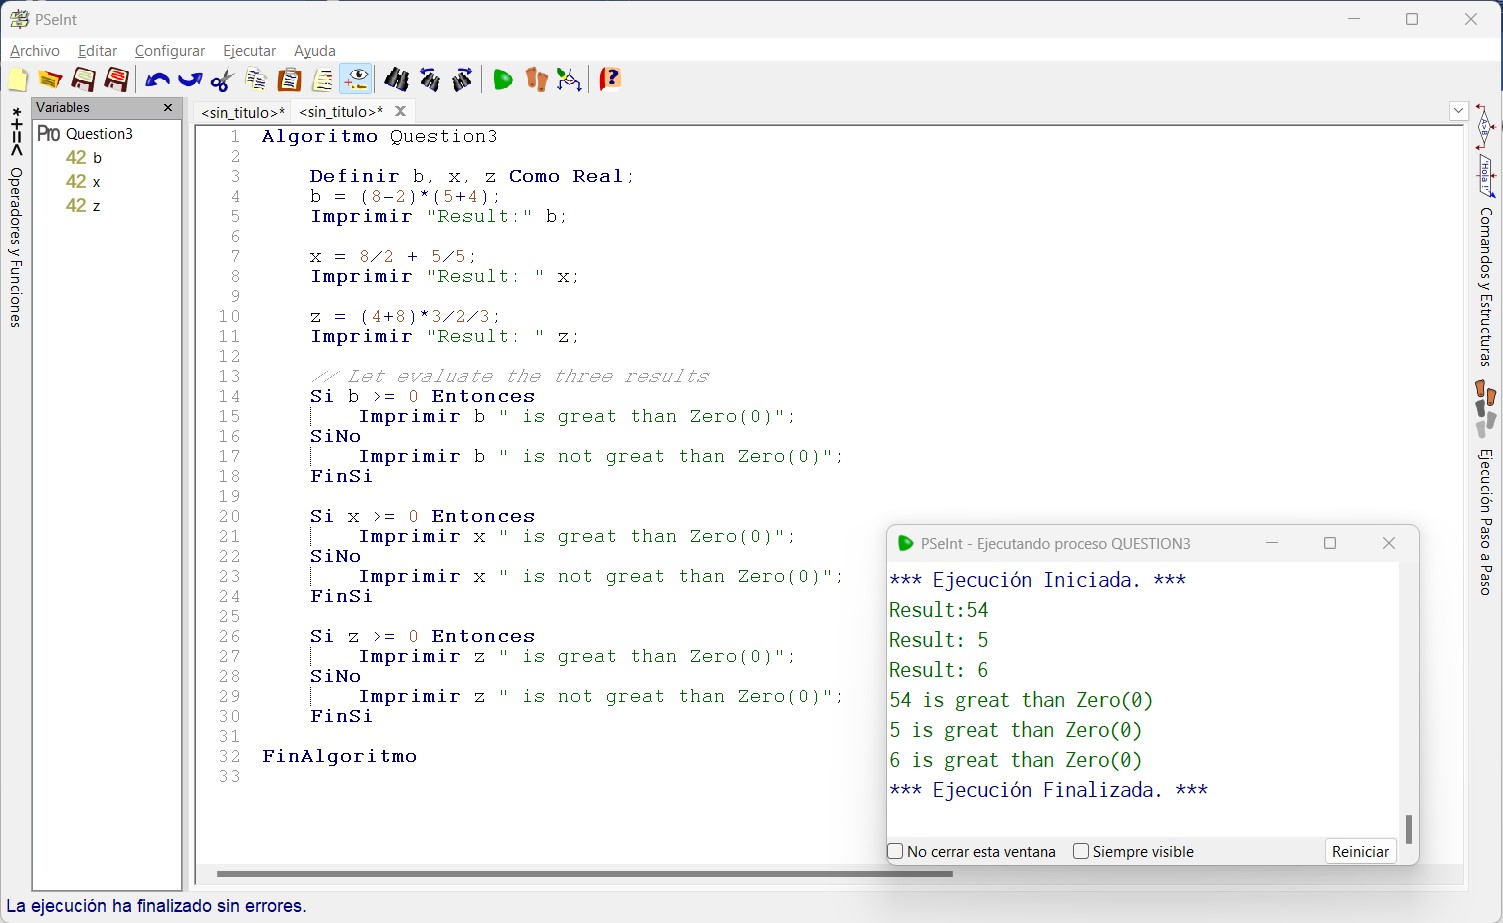1503x923 pixels.
Task: Copy selection with the copy icon
Action: [x=256, y=80]
